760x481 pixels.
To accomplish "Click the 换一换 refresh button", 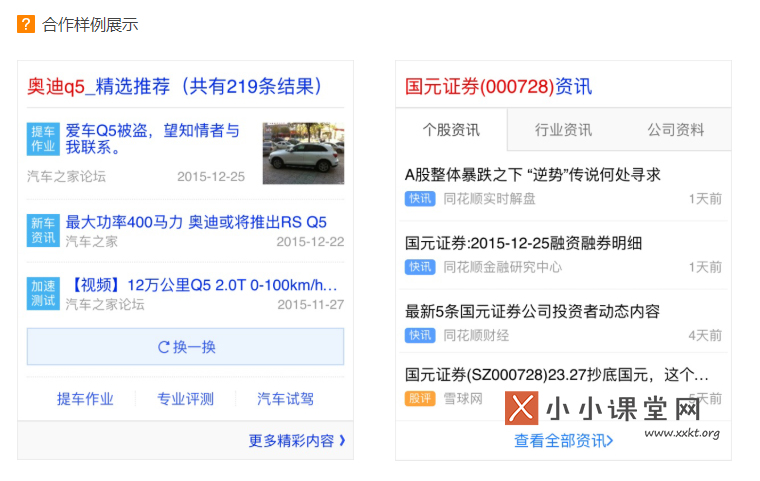I will [185, 347].
